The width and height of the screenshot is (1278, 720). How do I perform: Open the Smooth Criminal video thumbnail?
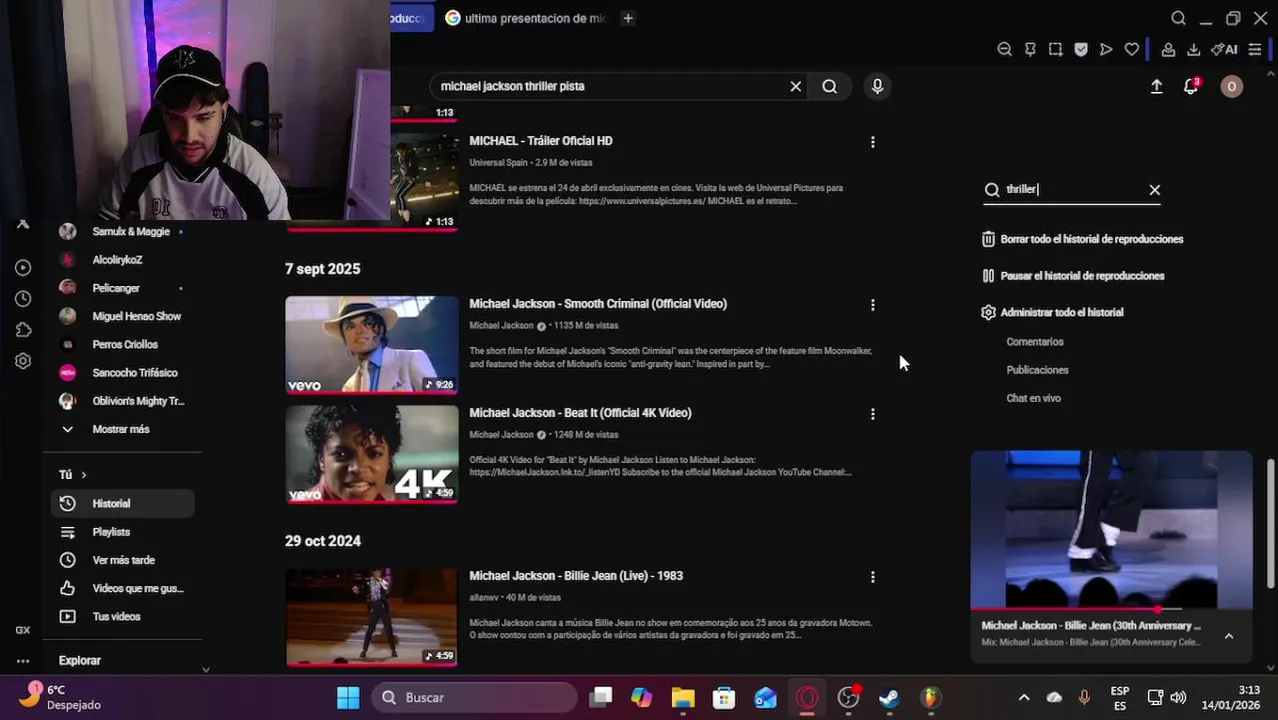click(x=372, y=344)
